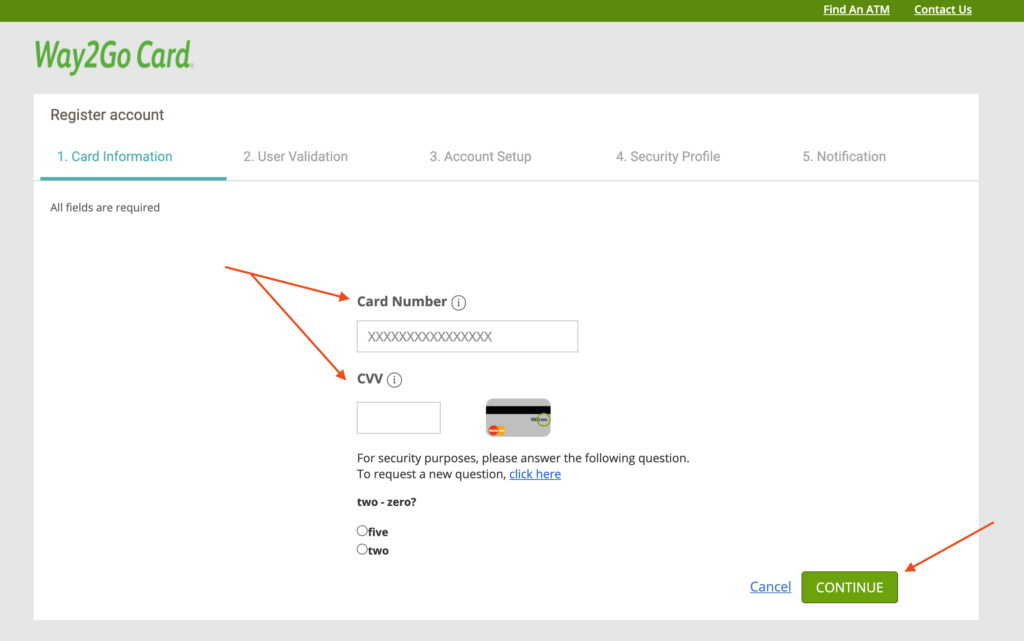Click the "Register account" heading
The width and height of the screenshot is (1024, 641).
click(107, 115)
